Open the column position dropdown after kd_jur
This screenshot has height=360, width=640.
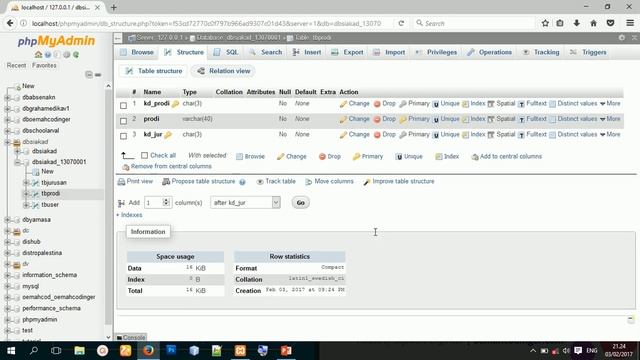coord(245,202)
